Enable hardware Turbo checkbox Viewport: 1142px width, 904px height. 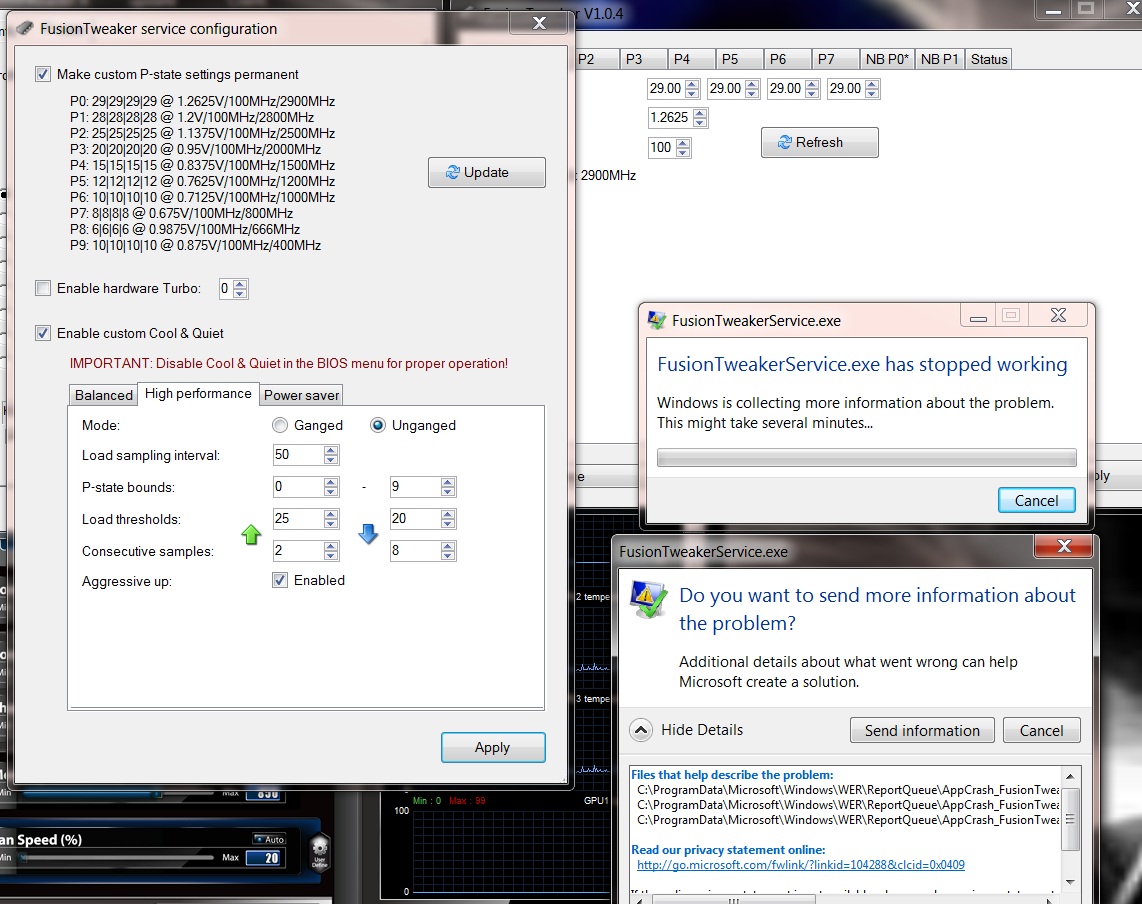[x=43, y=288]
